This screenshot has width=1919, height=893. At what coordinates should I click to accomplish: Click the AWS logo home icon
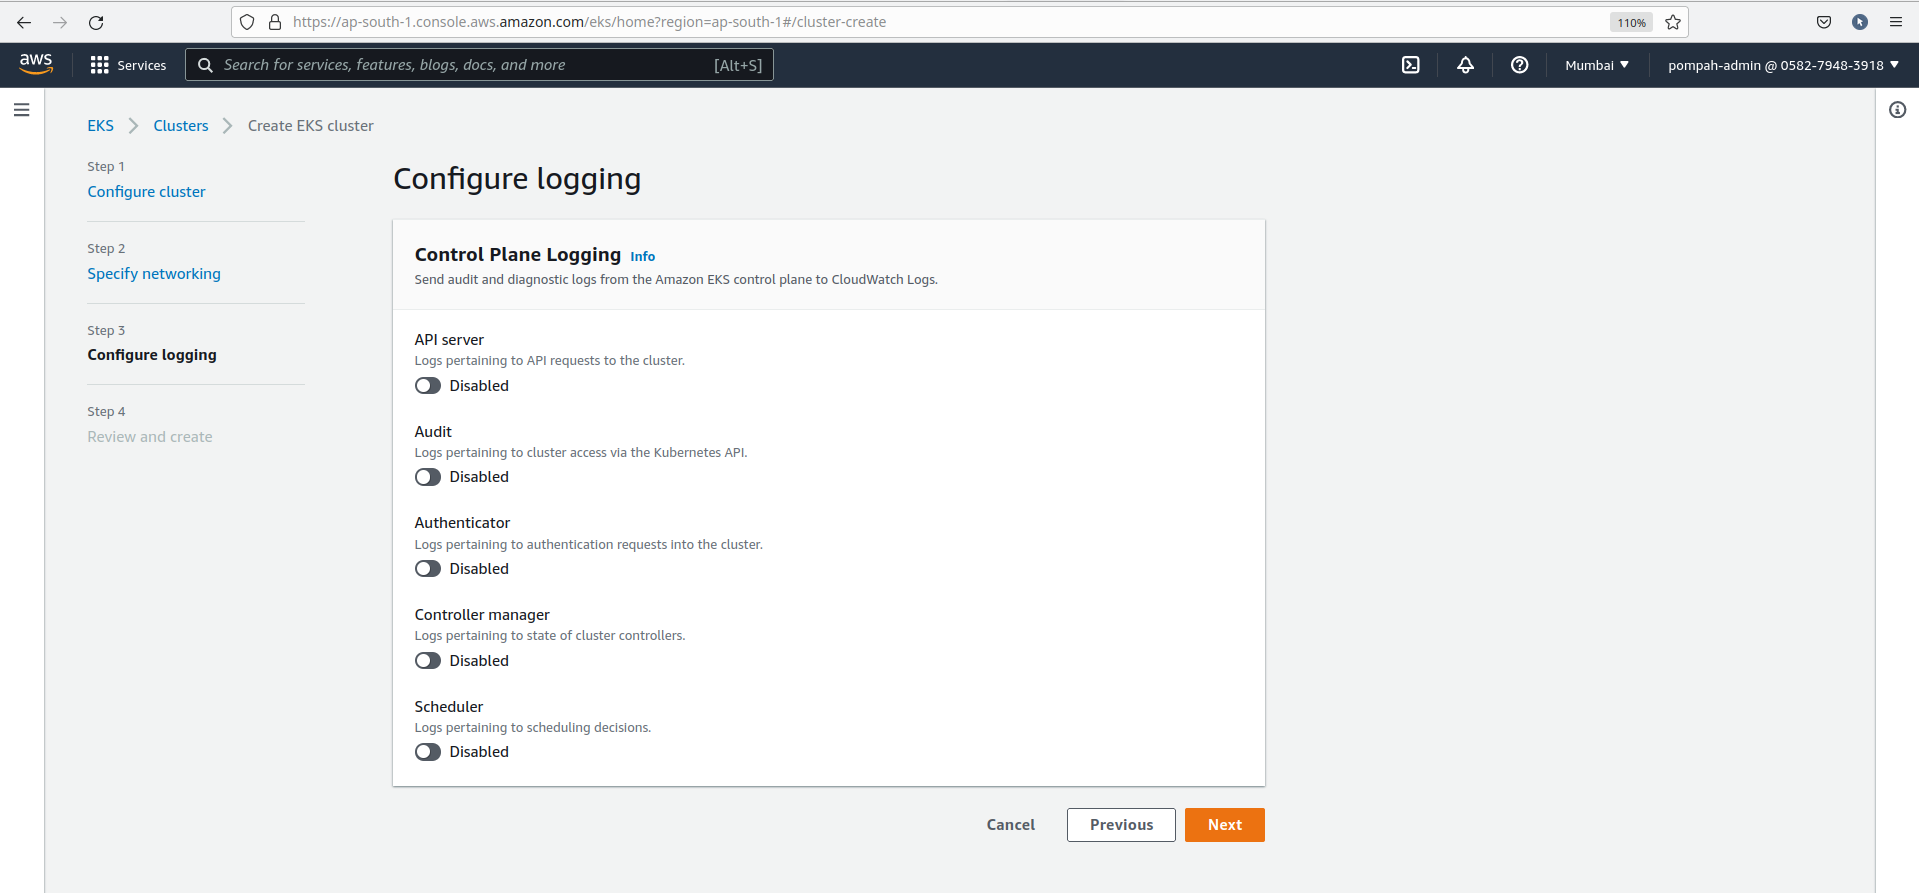tap(36, 64)
